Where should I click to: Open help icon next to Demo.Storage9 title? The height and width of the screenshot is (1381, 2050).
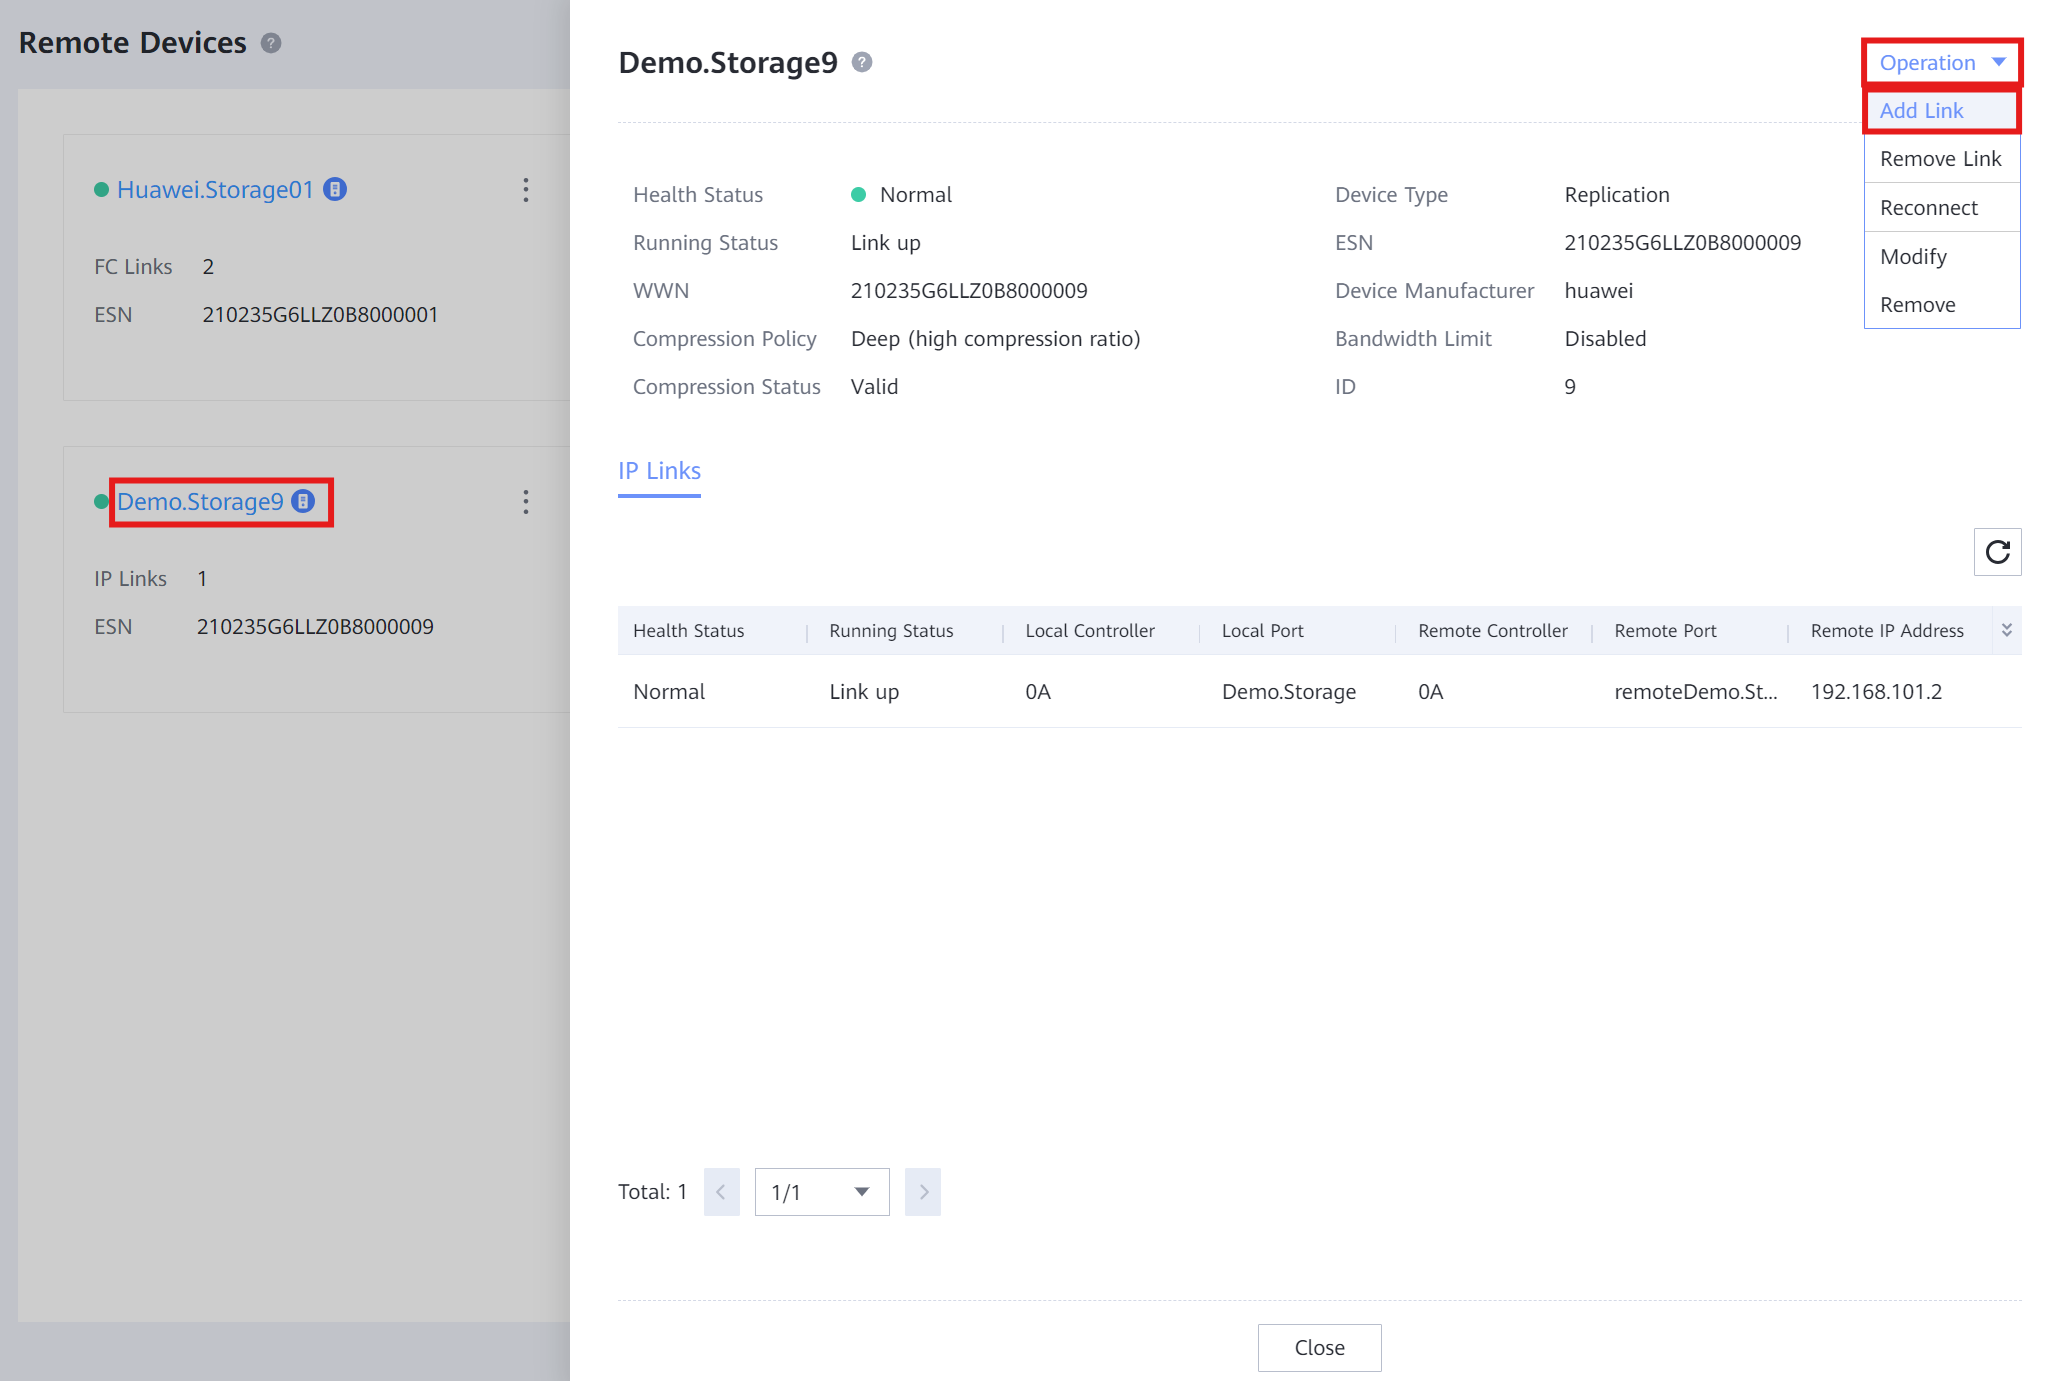pyautogui.click(x=862, y=63)
